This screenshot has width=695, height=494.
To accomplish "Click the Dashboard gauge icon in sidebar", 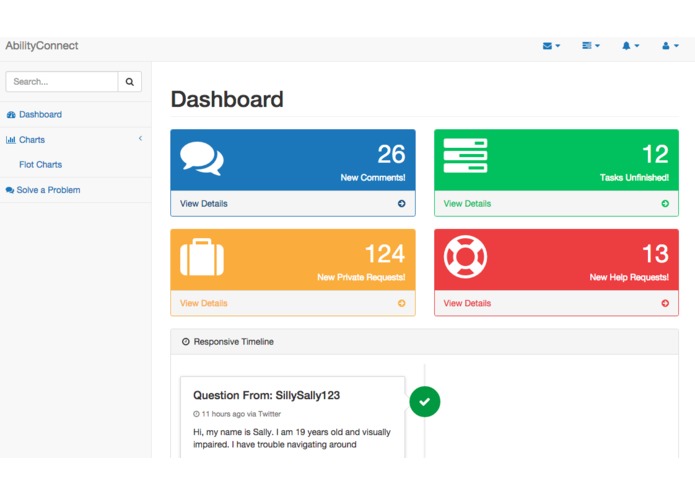I will coord(11,115).
